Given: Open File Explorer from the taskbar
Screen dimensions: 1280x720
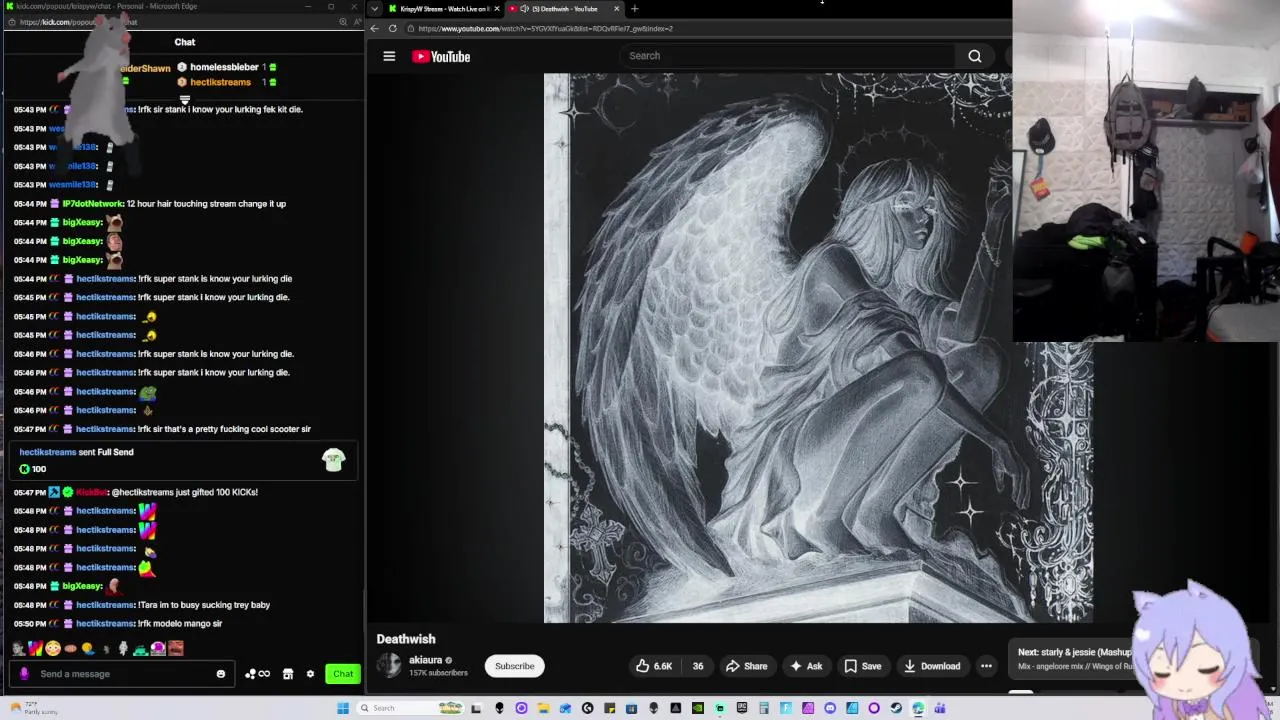Looking at the screenshot, I should click(x=543, y=708).
